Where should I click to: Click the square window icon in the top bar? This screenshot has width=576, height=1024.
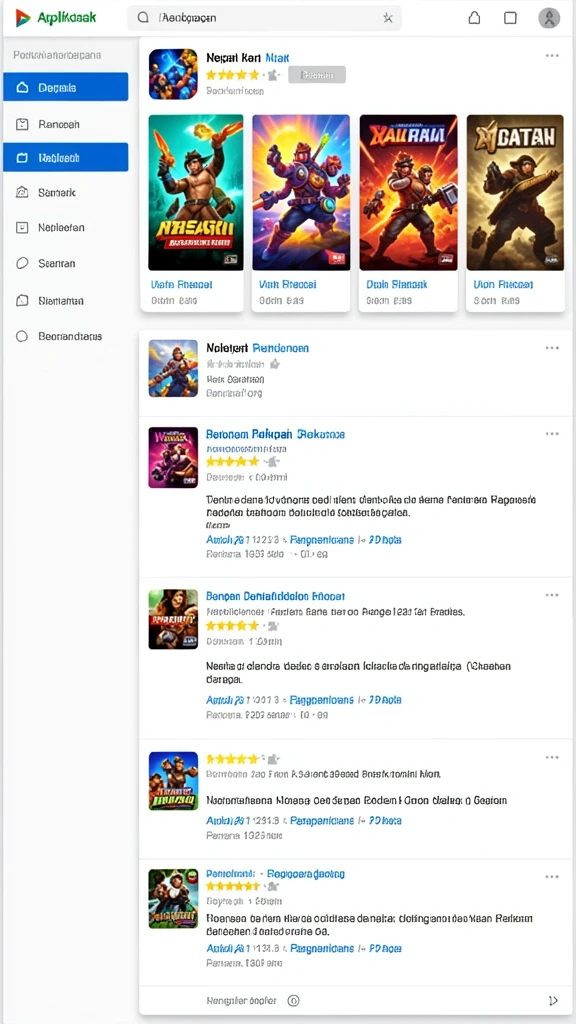[511, 18]
